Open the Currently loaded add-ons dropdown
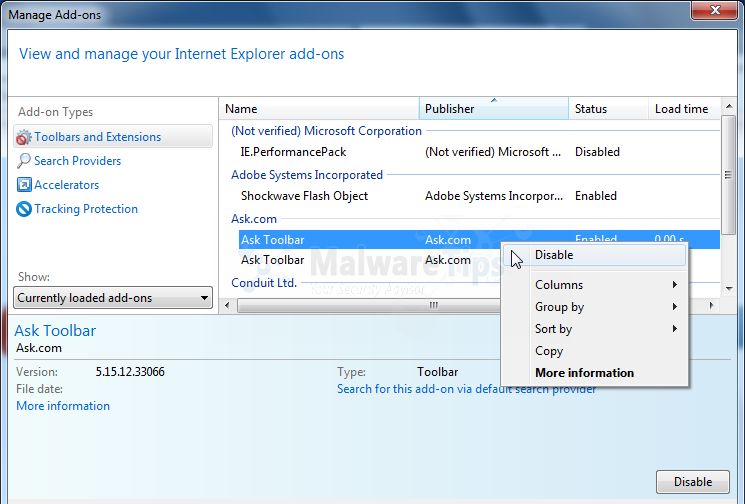 (x=113, y=298)
